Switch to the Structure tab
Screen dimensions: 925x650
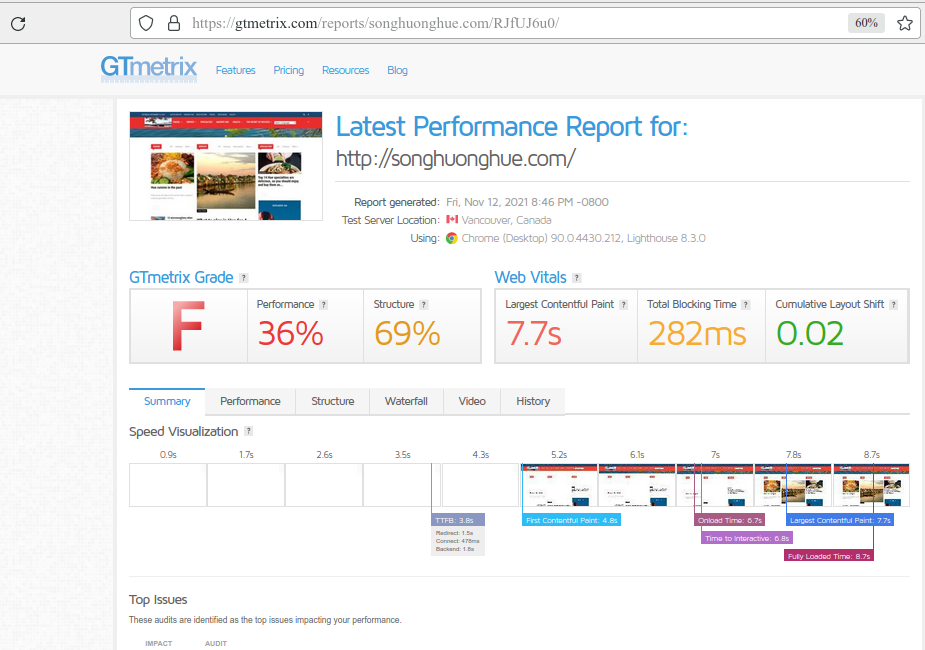[333, 401]
